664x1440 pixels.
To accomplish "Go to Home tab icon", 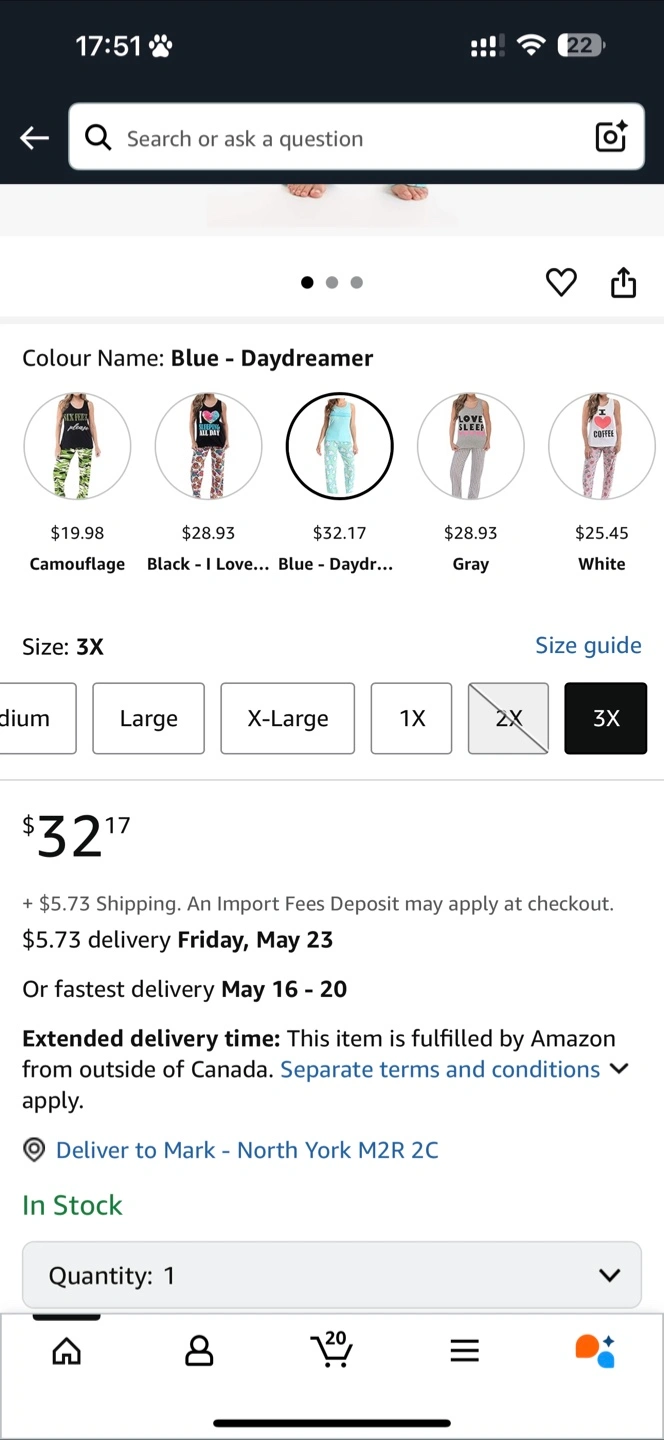I will pos(67,1351).
